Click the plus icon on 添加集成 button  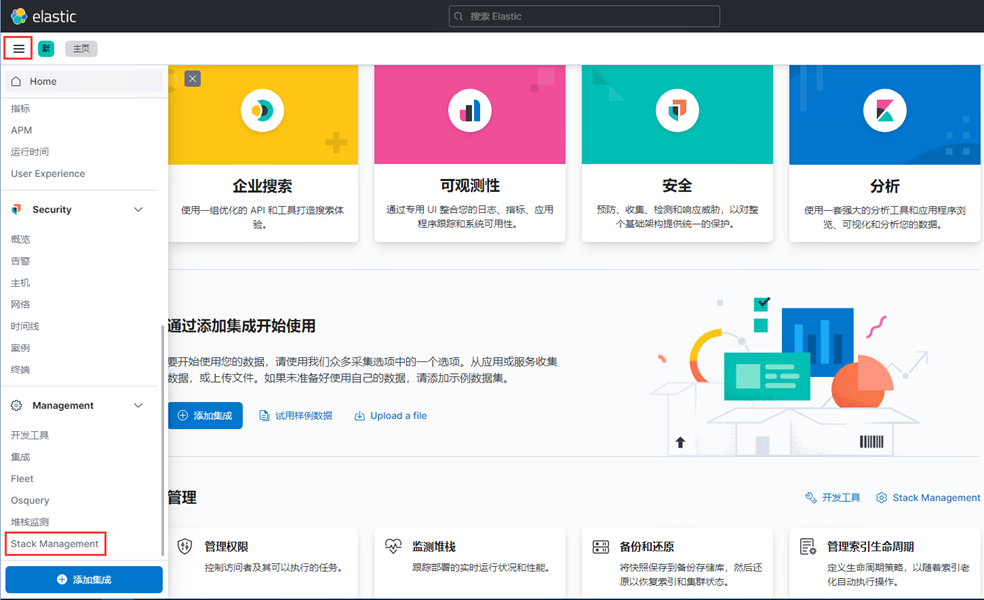tap(183, 415)
